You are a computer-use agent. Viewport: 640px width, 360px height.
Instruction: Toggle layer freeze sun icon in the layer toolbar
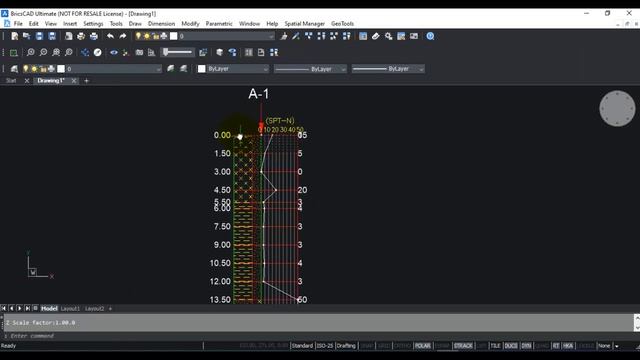(34, 69)
